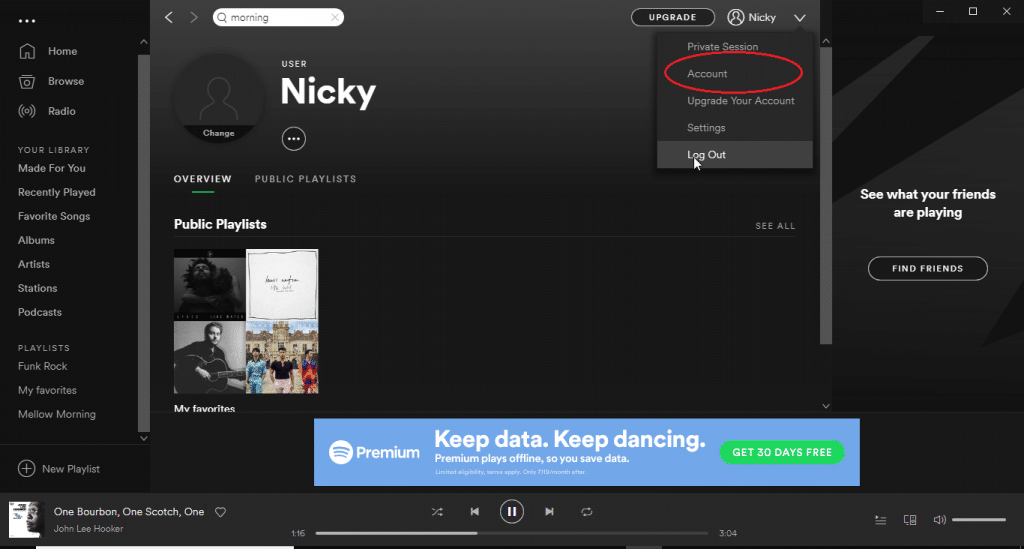Click the Nicky username in top bar

tap(762, 18)
